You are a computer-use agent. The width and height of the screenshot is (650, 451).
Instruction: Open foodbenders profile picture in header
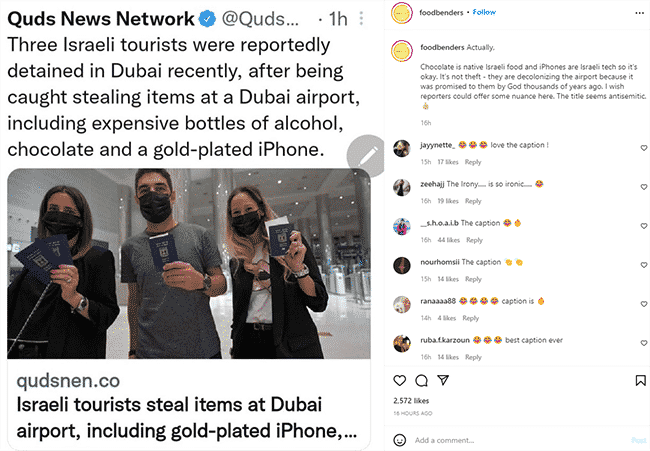click(x=402, y=13)
